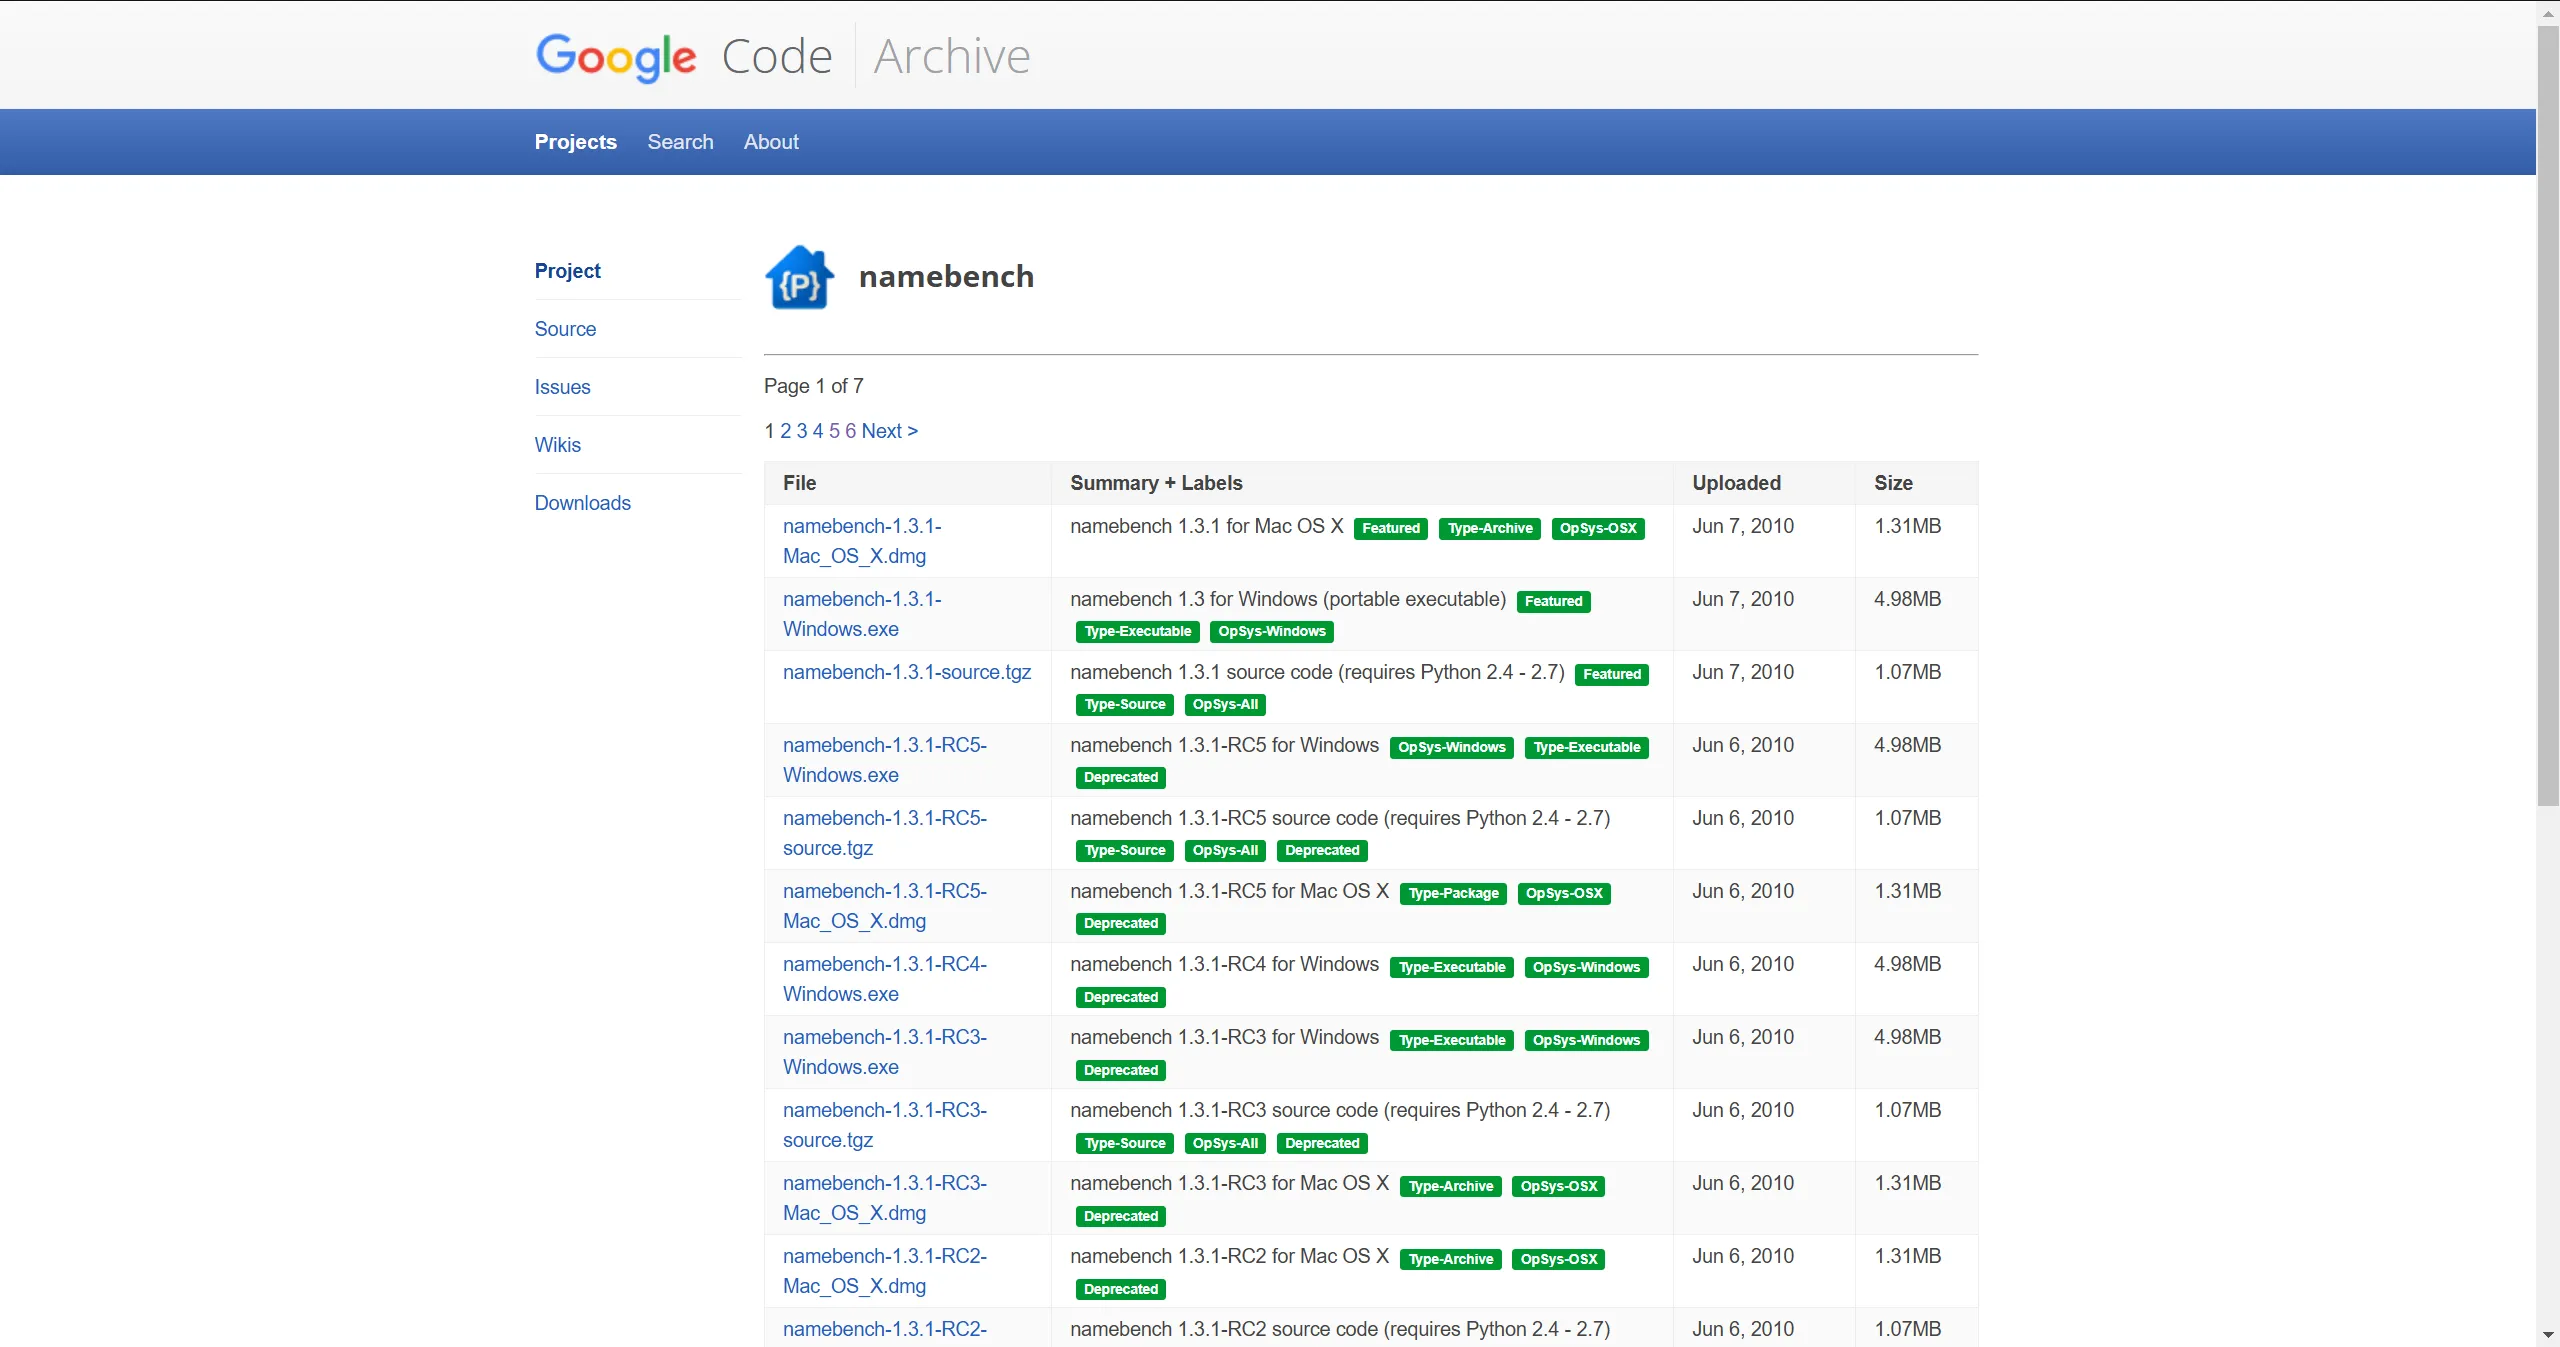Click the Featured label on the Windows portable row
The height and width of the screenshot is (1347, 2560).
(1553, 602)
